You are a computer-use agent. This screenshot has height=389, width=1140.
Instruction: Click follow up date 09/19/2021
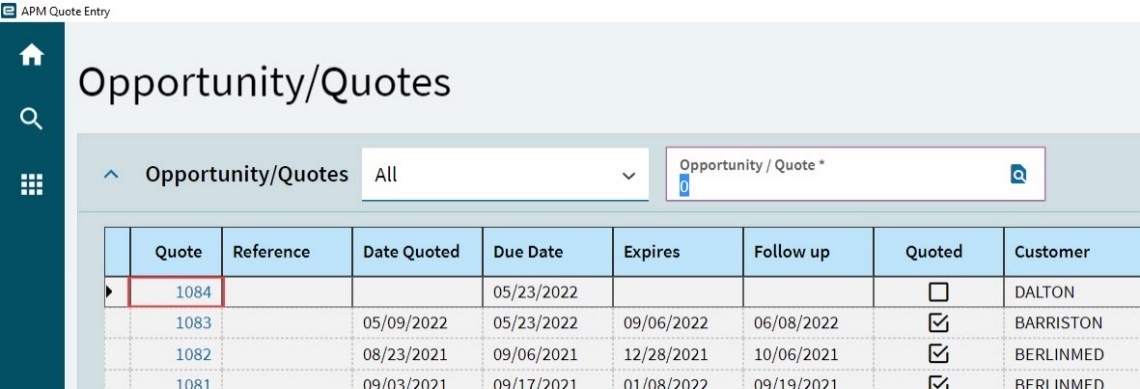[x=808, y=380]
